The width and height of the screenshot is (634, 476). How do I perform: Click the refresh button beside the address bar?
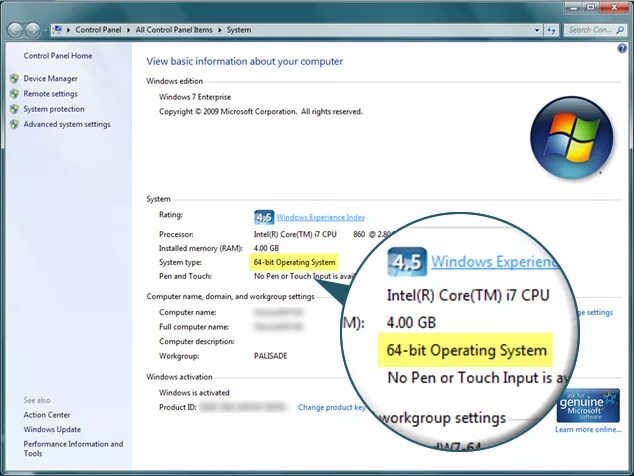tap(551, 30)
